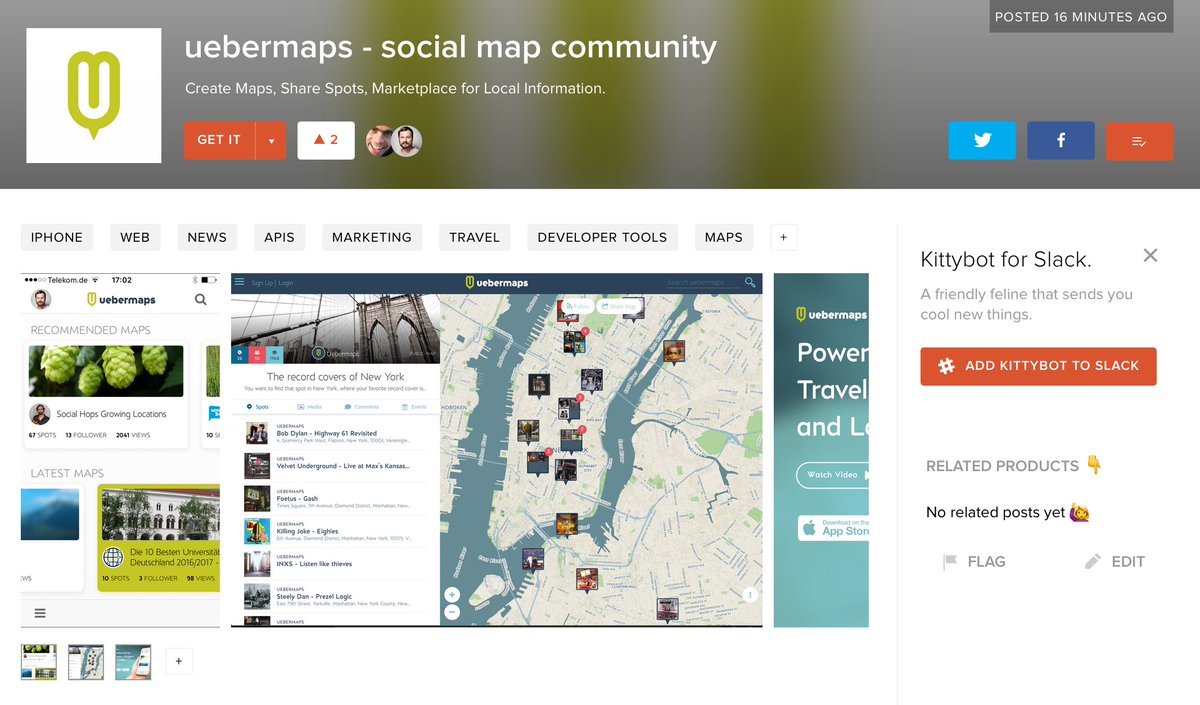Click Social Hops Growing Locations card

click(x=106, y=393)
